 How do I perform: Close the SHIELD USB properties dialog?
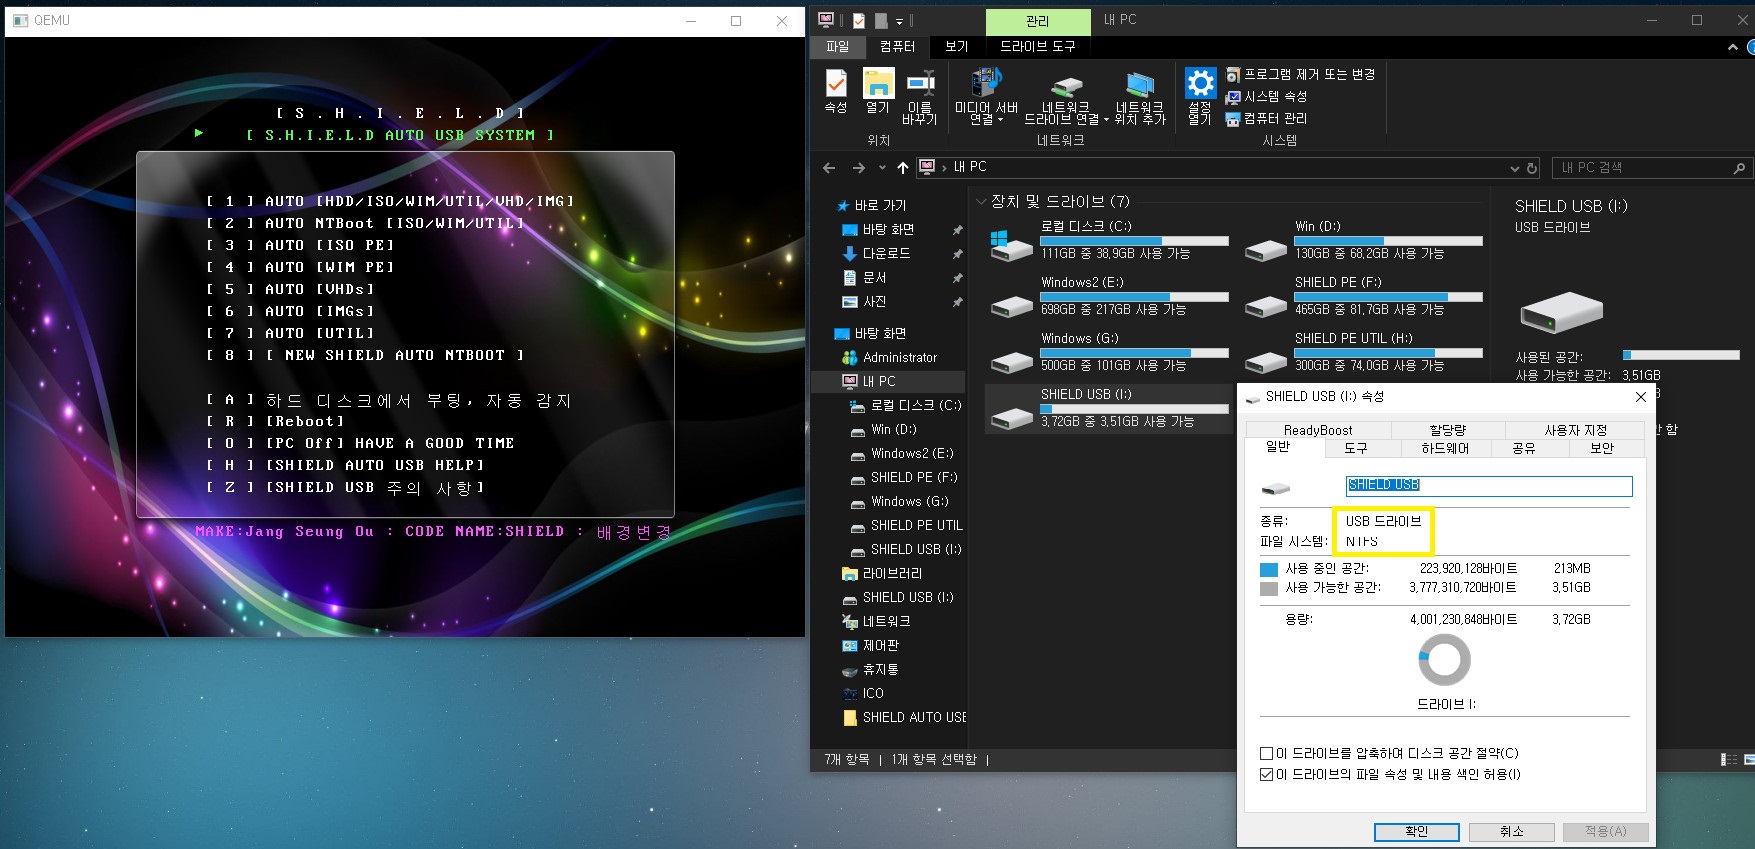pyautogui.click(x=1640, y=397)
